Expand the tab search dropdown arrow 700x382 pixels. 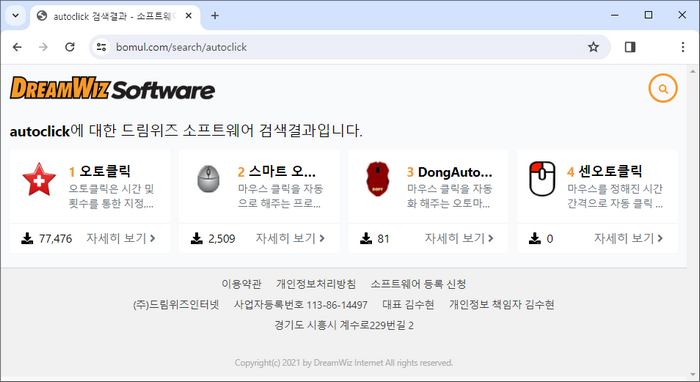pyautogui.click(x=16, y=16)
